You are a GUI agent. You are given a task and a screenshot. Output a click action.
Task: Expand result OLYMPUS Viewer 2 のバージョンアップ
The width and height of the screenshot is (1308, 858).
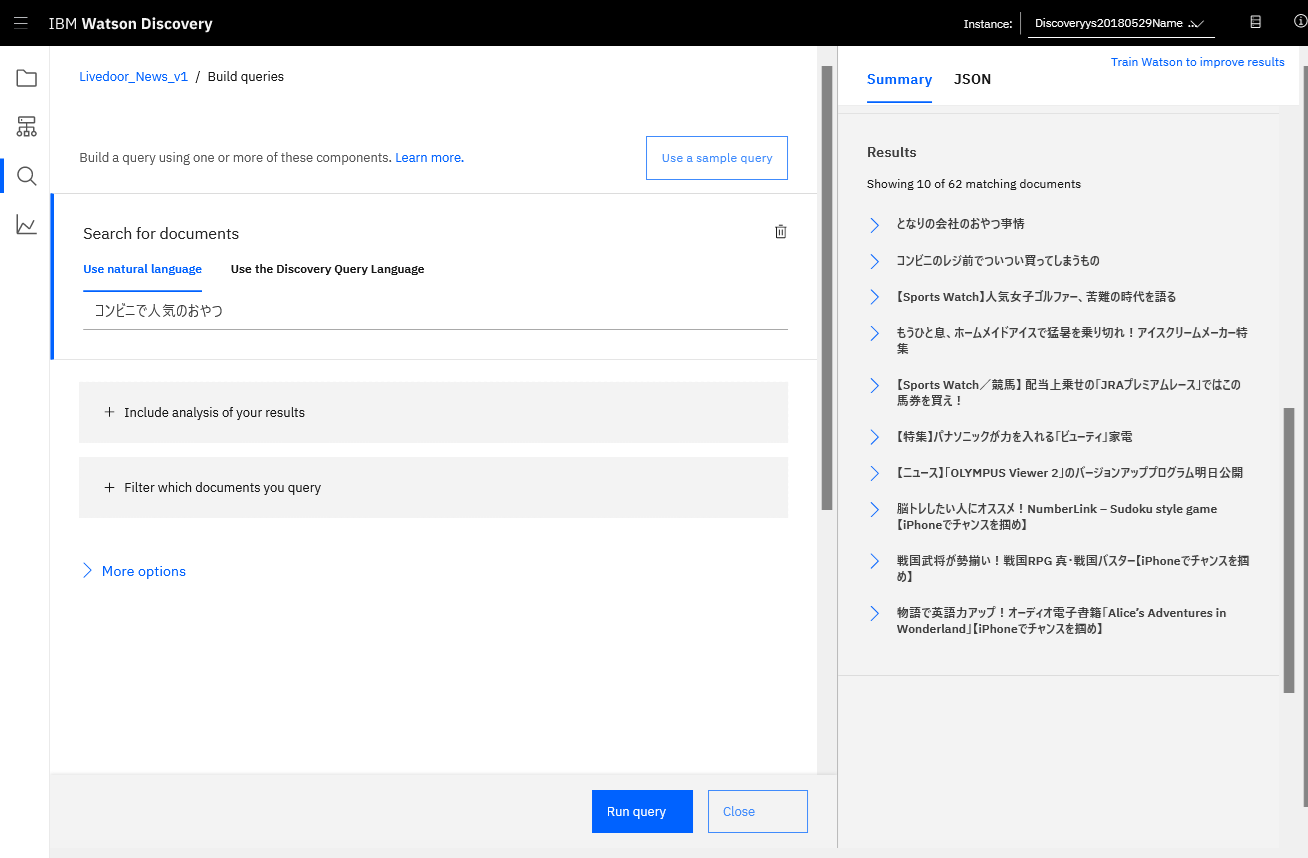[874, 473]
